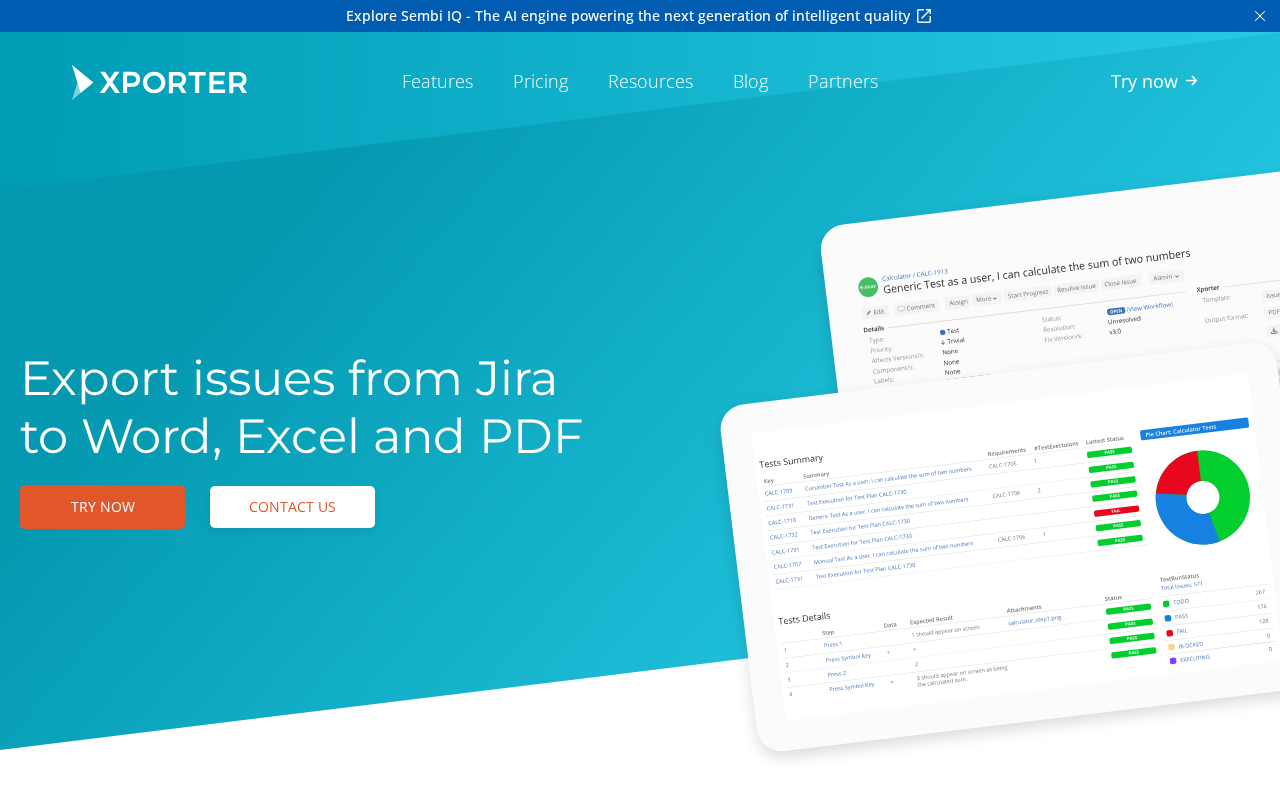
Task: Select the headline 'Export issues from Jira'
Action: [289, 378]
